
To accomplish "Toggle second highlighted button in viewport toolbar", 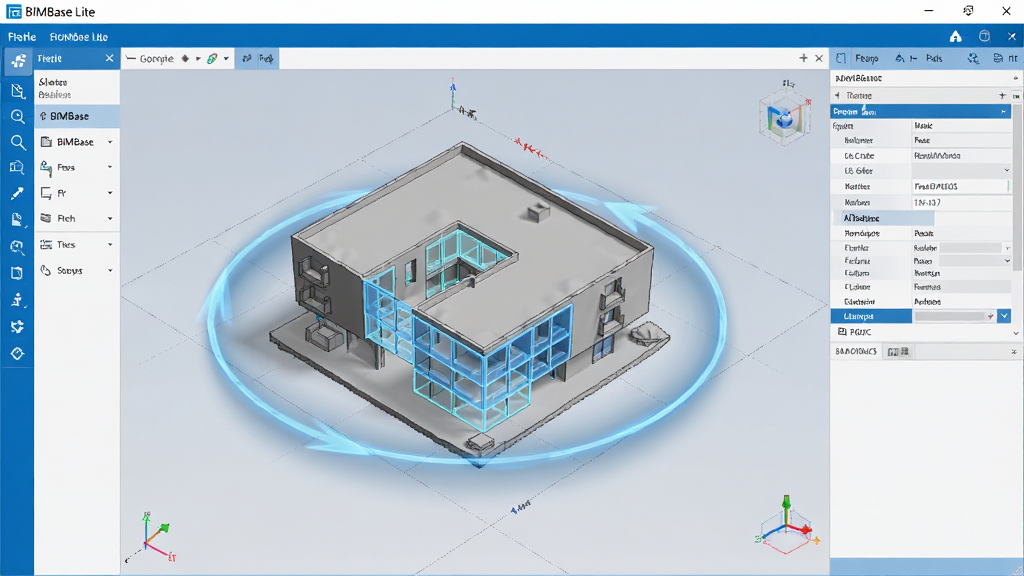I will [266, 58].
